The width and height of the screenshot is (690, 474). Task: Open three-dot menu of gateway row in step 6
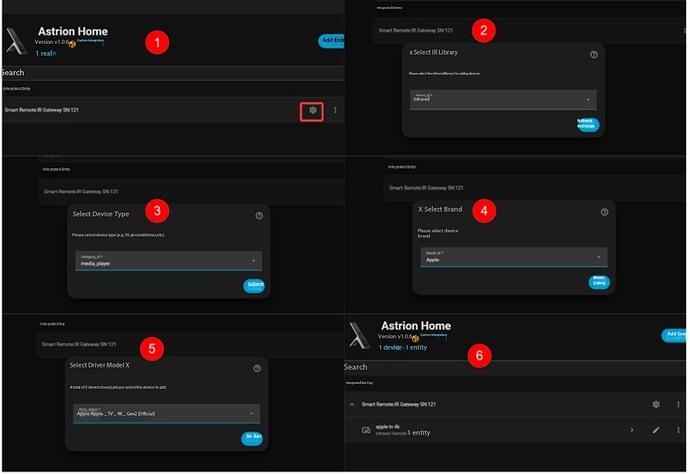click(x=678, y=404)
